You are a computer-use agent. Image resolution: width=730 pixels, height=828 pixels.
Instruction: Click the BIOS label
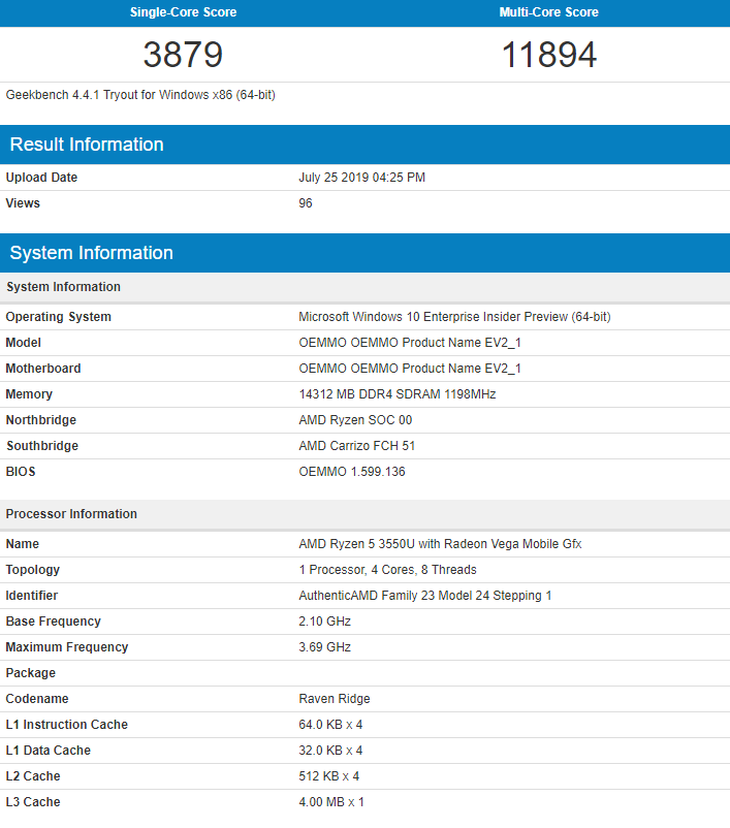(x=21, y=472)
